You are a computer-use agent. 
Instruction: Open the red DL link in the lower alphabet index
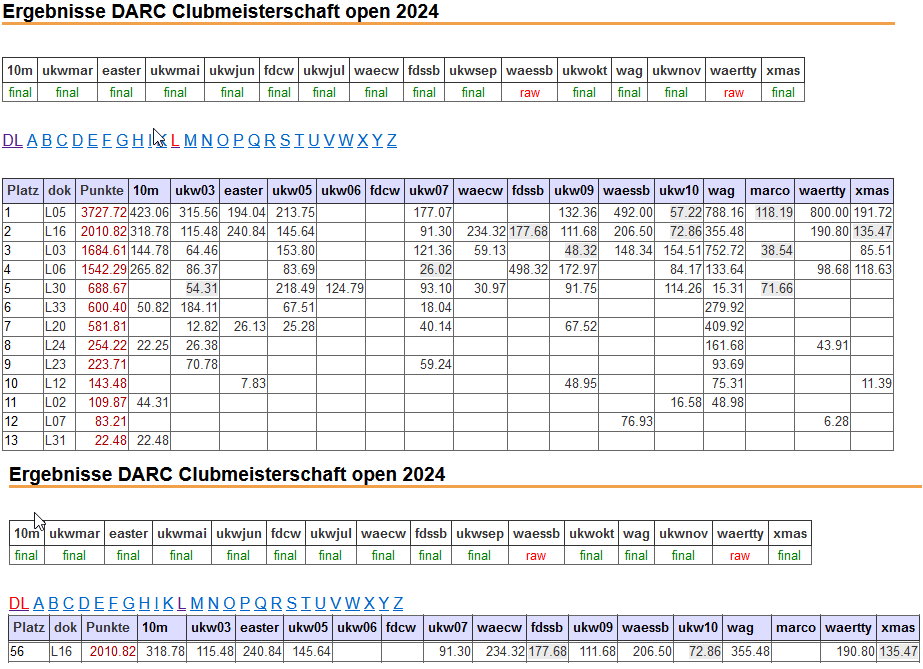coord(19,604)
